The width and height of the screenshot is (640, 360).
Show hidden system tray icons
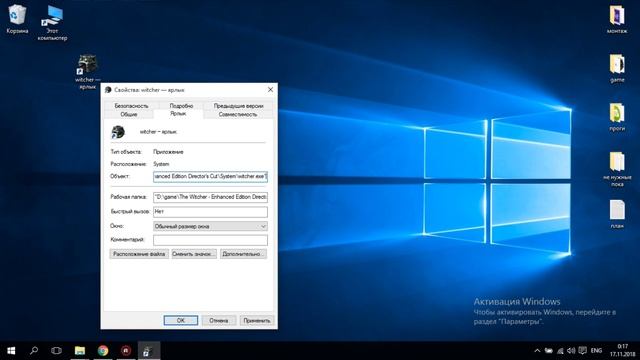(537, 351)
